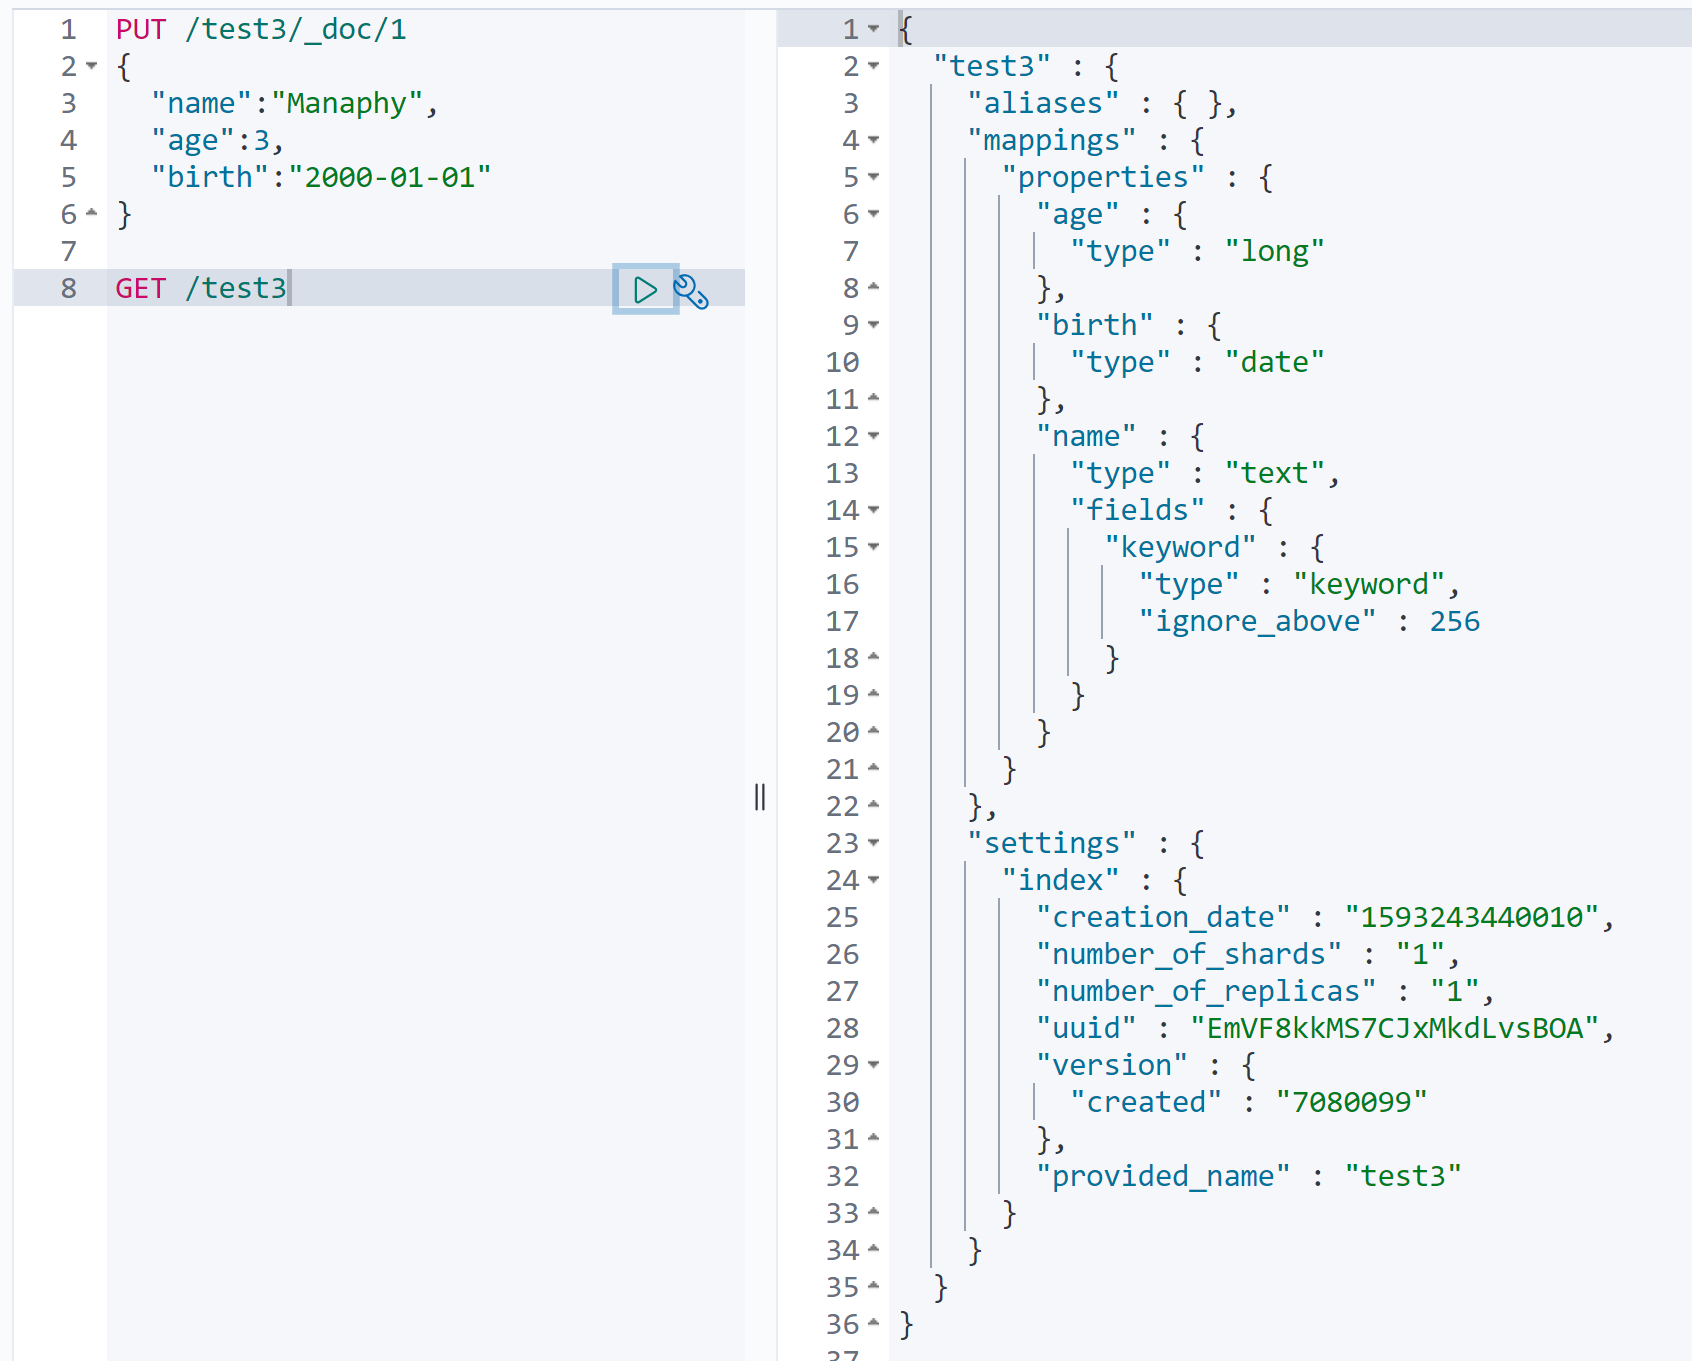The image size is (1692, 1361).
Task: Click the "age":3 line in request
Action: point(218,140)
